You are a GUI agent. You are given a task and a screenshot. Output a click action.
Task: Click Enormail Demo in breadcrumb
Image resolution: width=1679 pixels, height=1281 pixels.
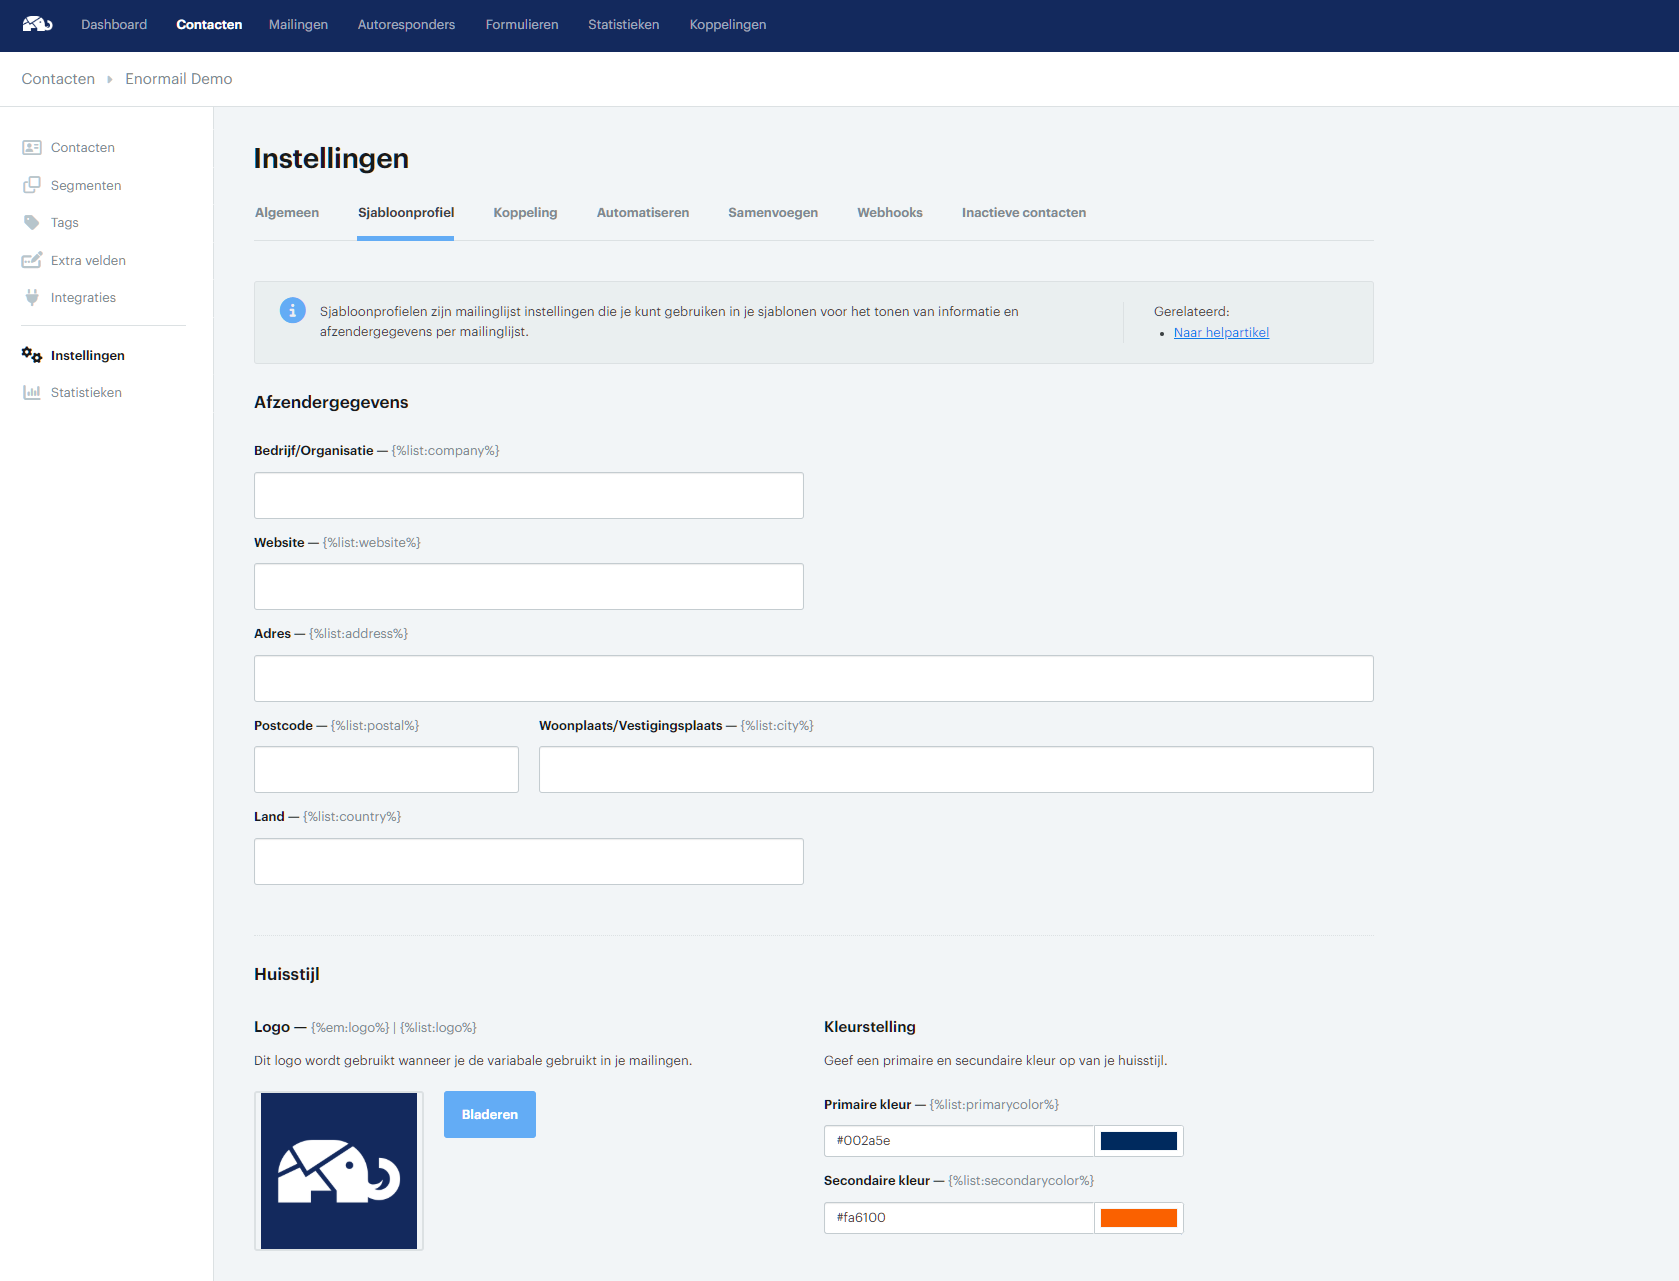coord(179,79)
